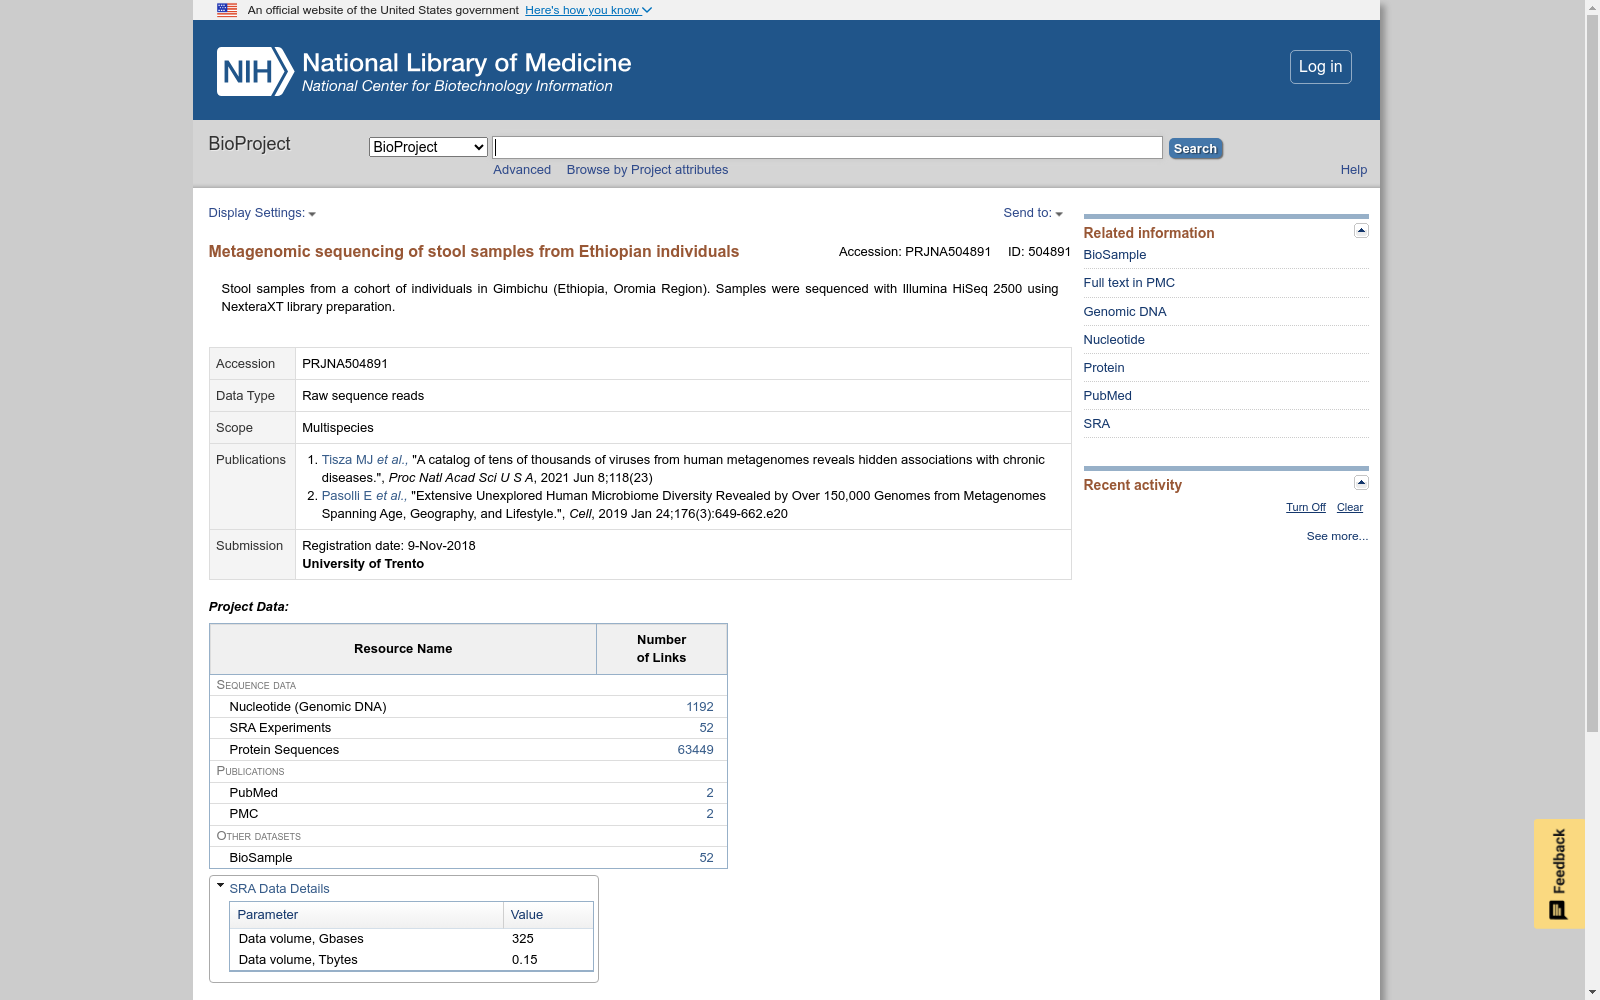Click the NIH logo

(255, 71)
